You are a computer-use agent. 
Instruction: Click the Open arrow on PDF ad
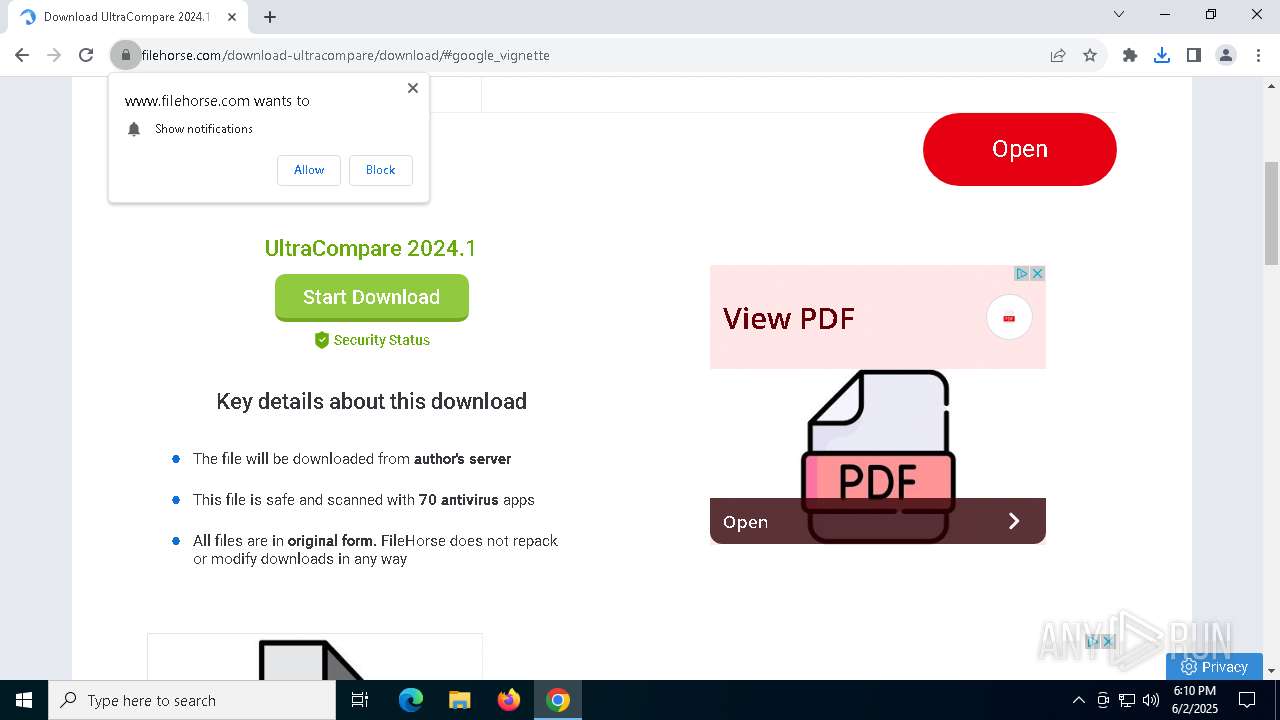click(x=1014, y=521)
